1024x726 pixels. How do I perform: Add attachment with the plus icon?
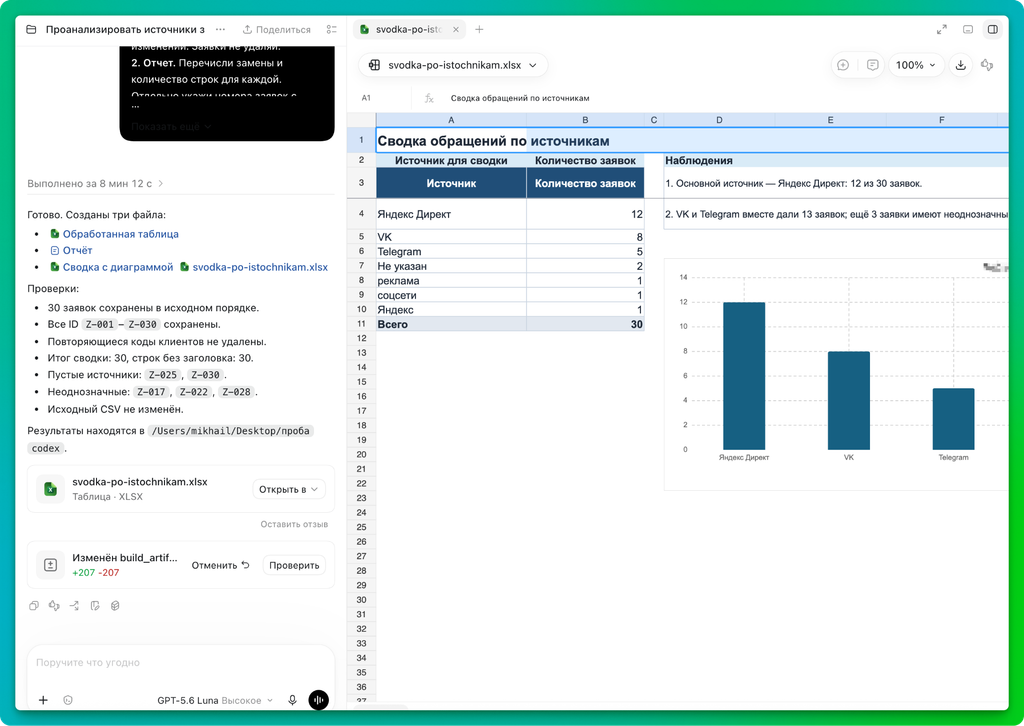43,700
